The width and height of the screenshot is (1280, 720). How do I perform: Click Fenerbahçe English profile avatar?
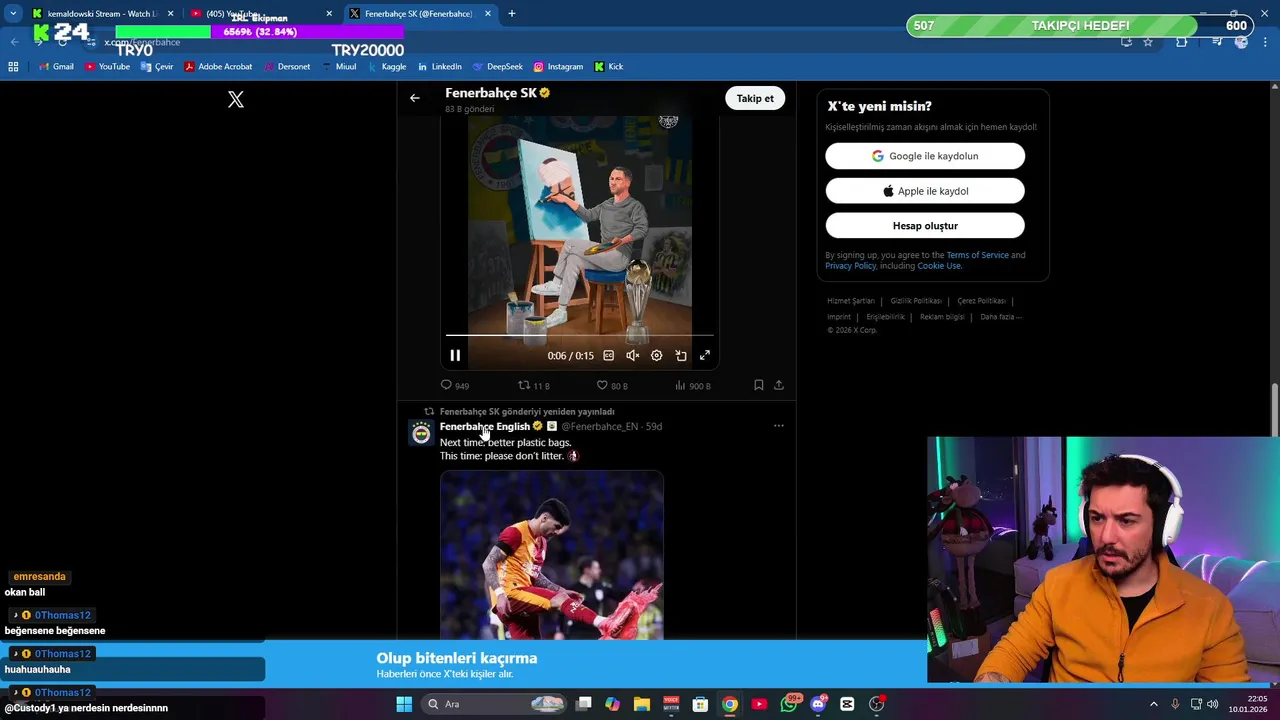(x=421, y=433)
